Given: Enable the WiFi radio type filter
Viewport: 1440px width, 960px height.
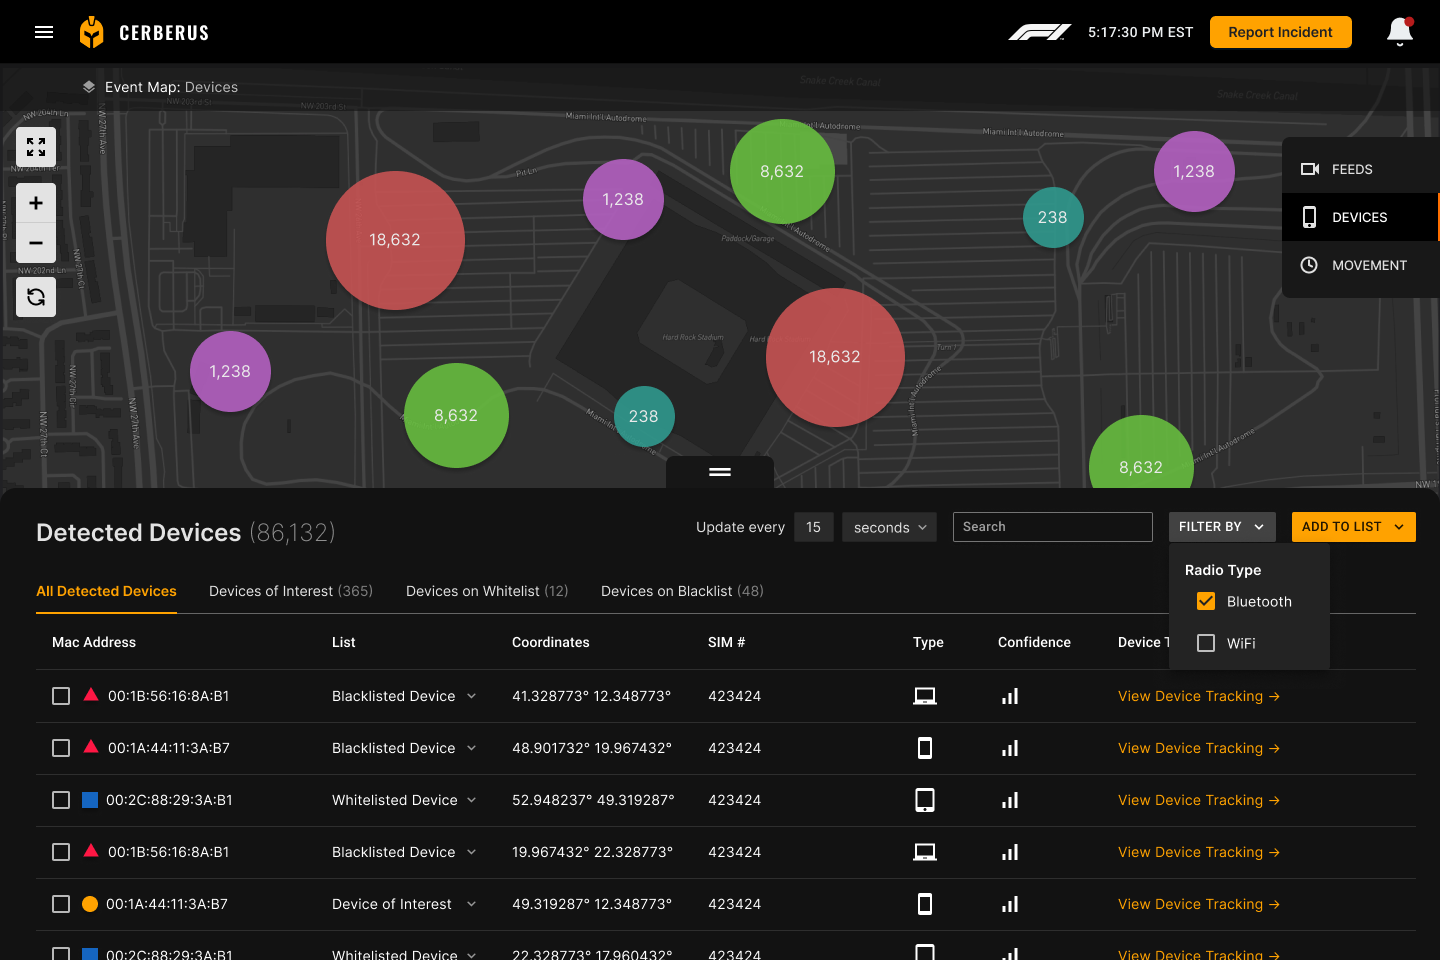Looking at the screenshot, I should pyautogui.click(x=1206, y=643).
